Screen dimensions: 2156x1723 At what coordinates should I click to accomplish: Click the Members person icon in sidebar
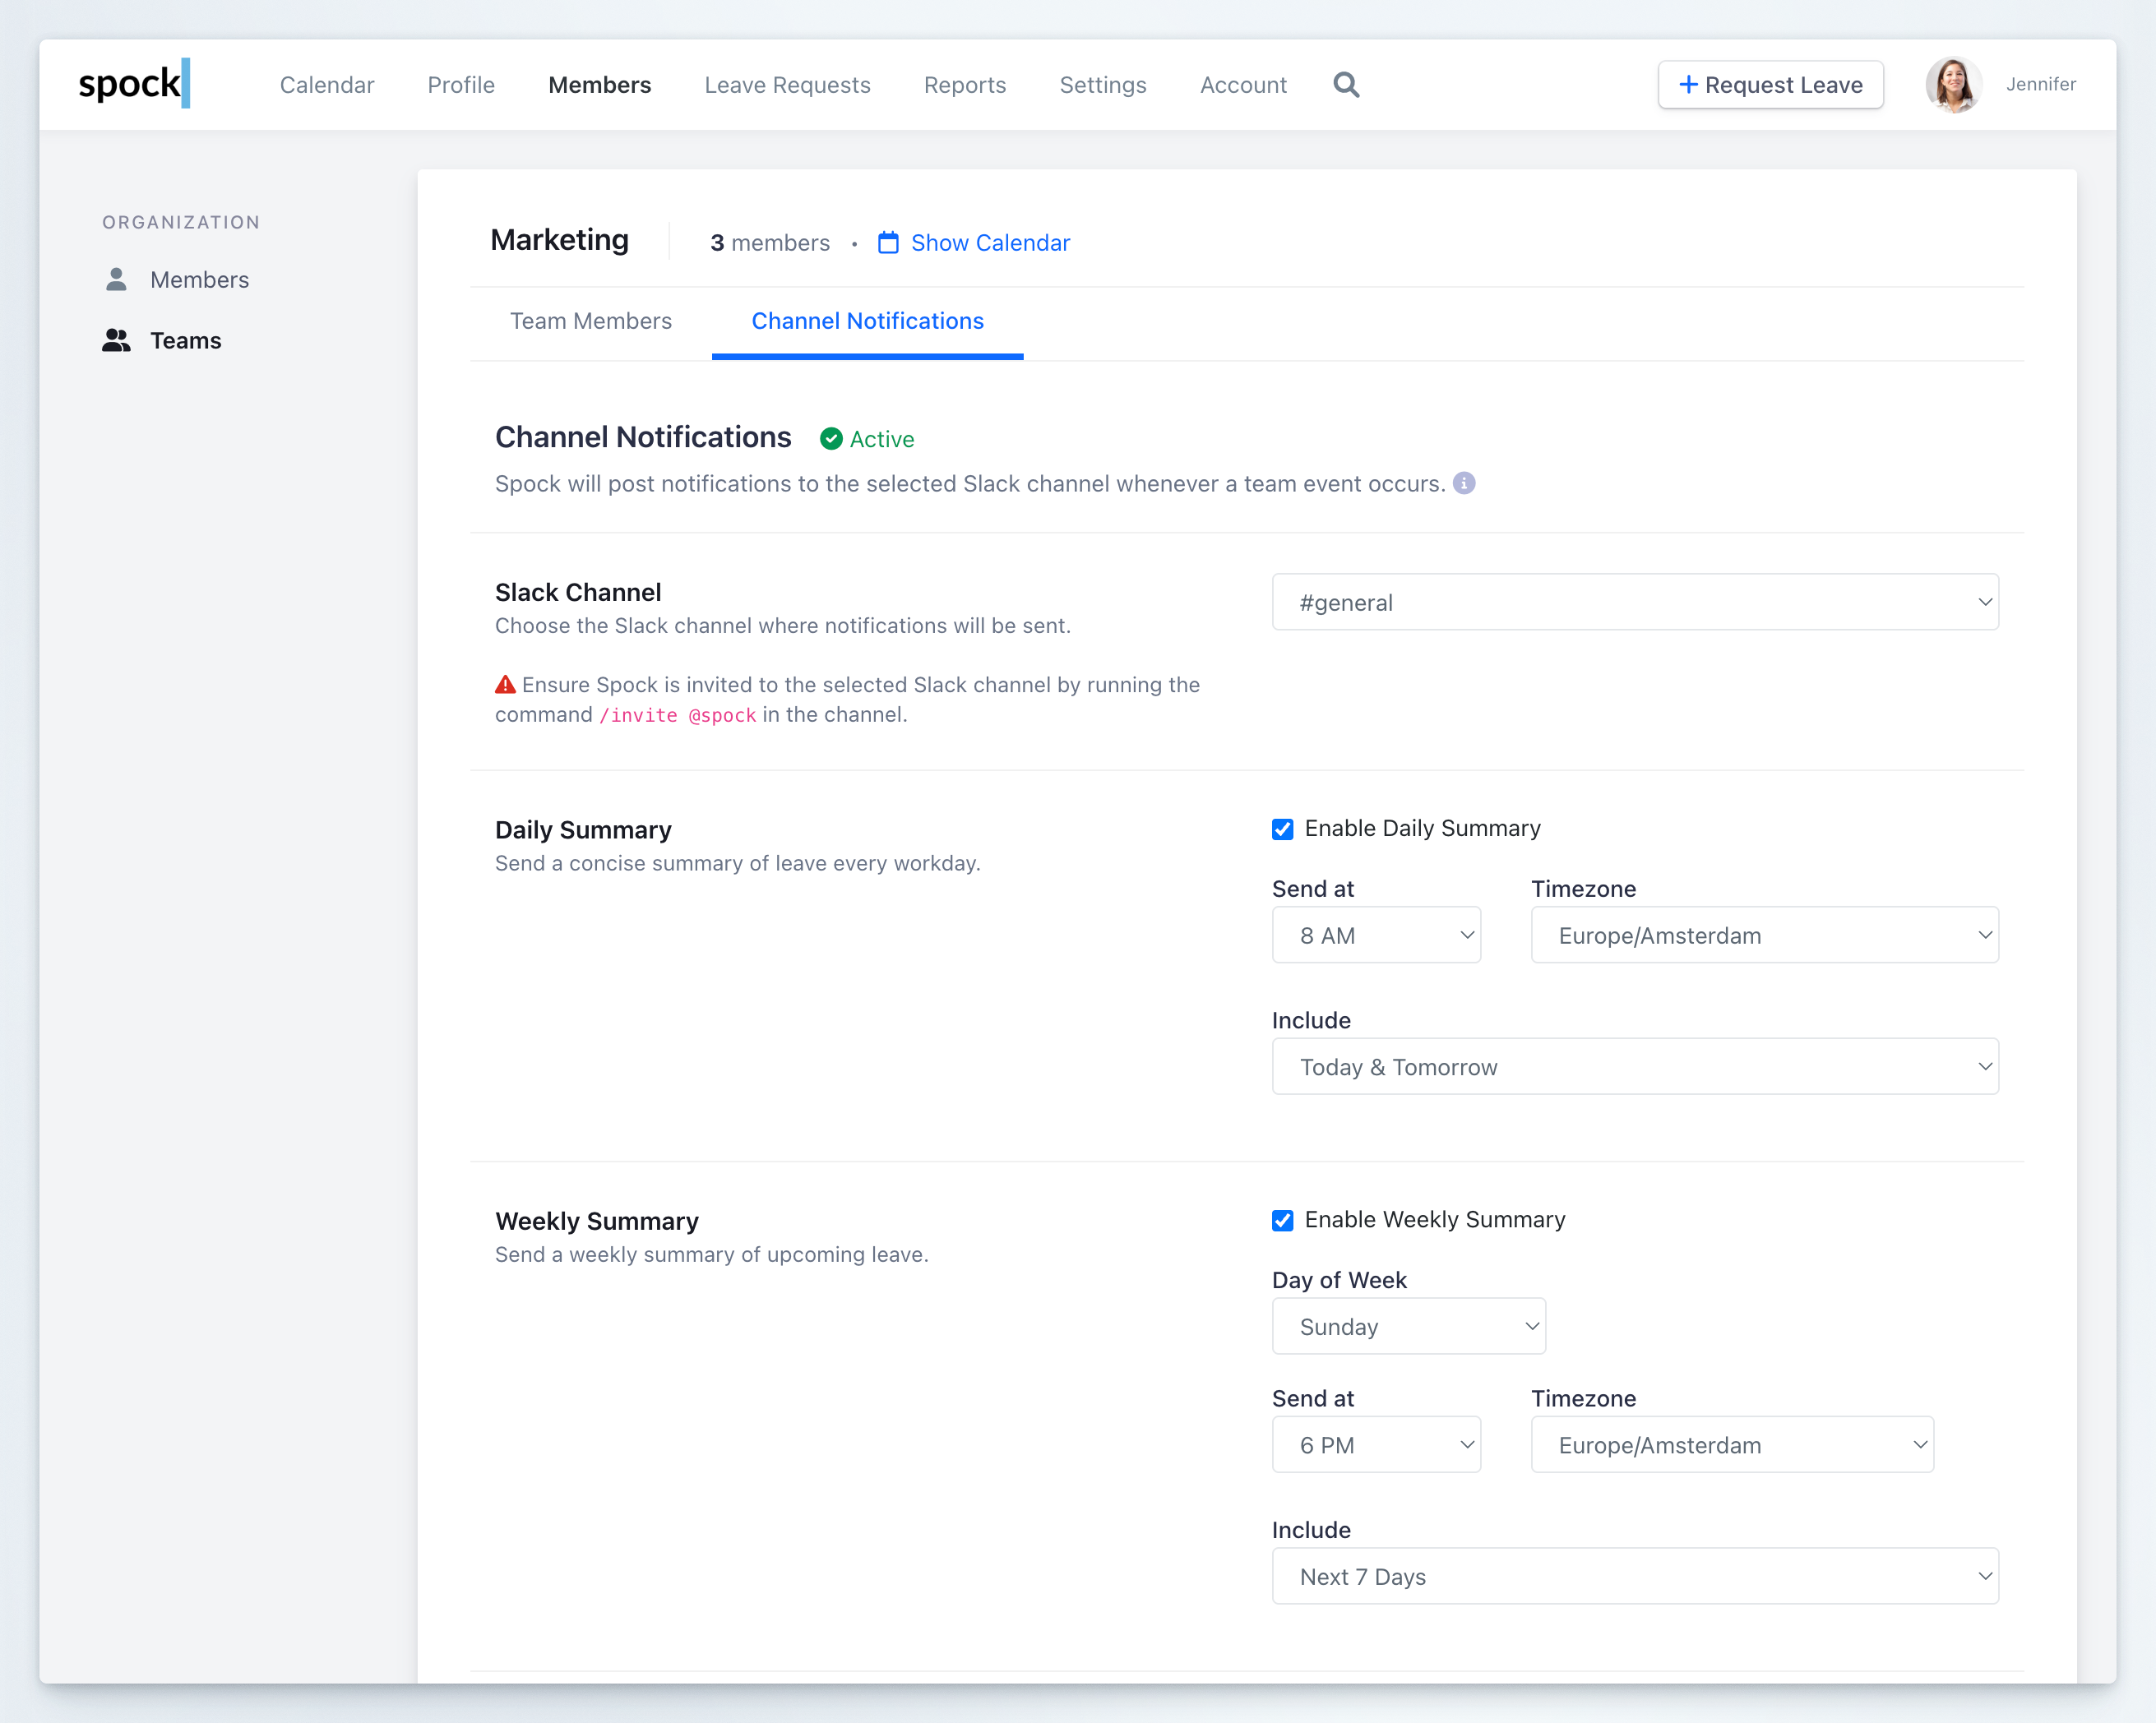116,279
